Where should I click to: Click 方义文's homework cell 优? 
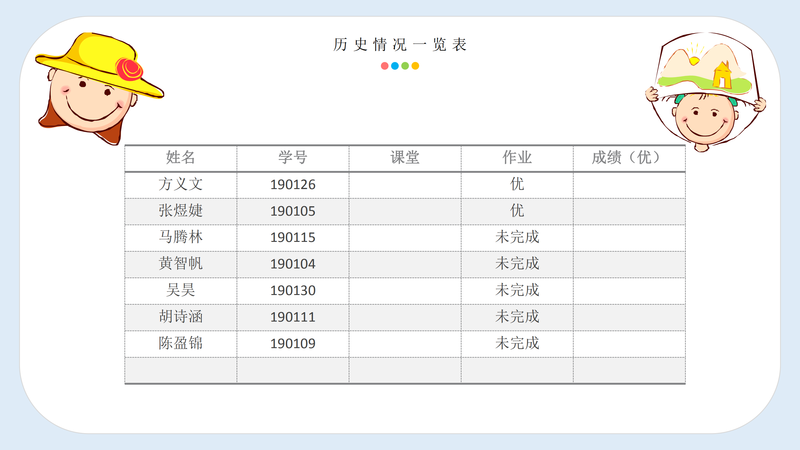pos(517,184)
